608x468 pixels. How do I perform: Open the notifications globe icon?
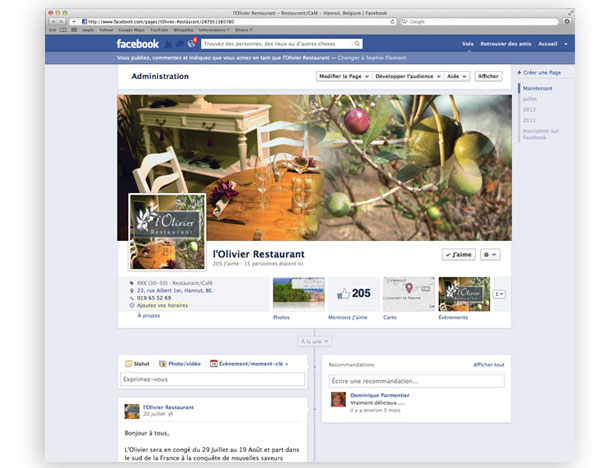click(x=191, y=44)
